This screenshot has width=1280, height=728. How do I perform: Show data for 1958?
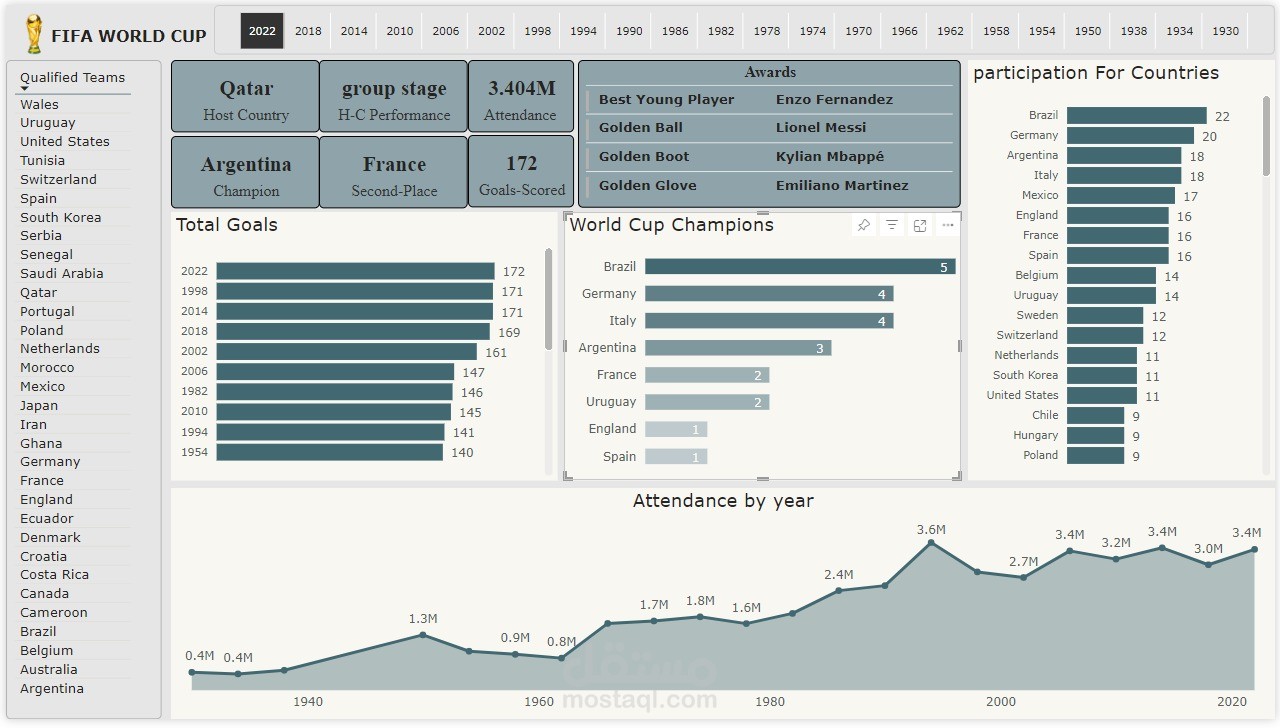tap(996, 31)
